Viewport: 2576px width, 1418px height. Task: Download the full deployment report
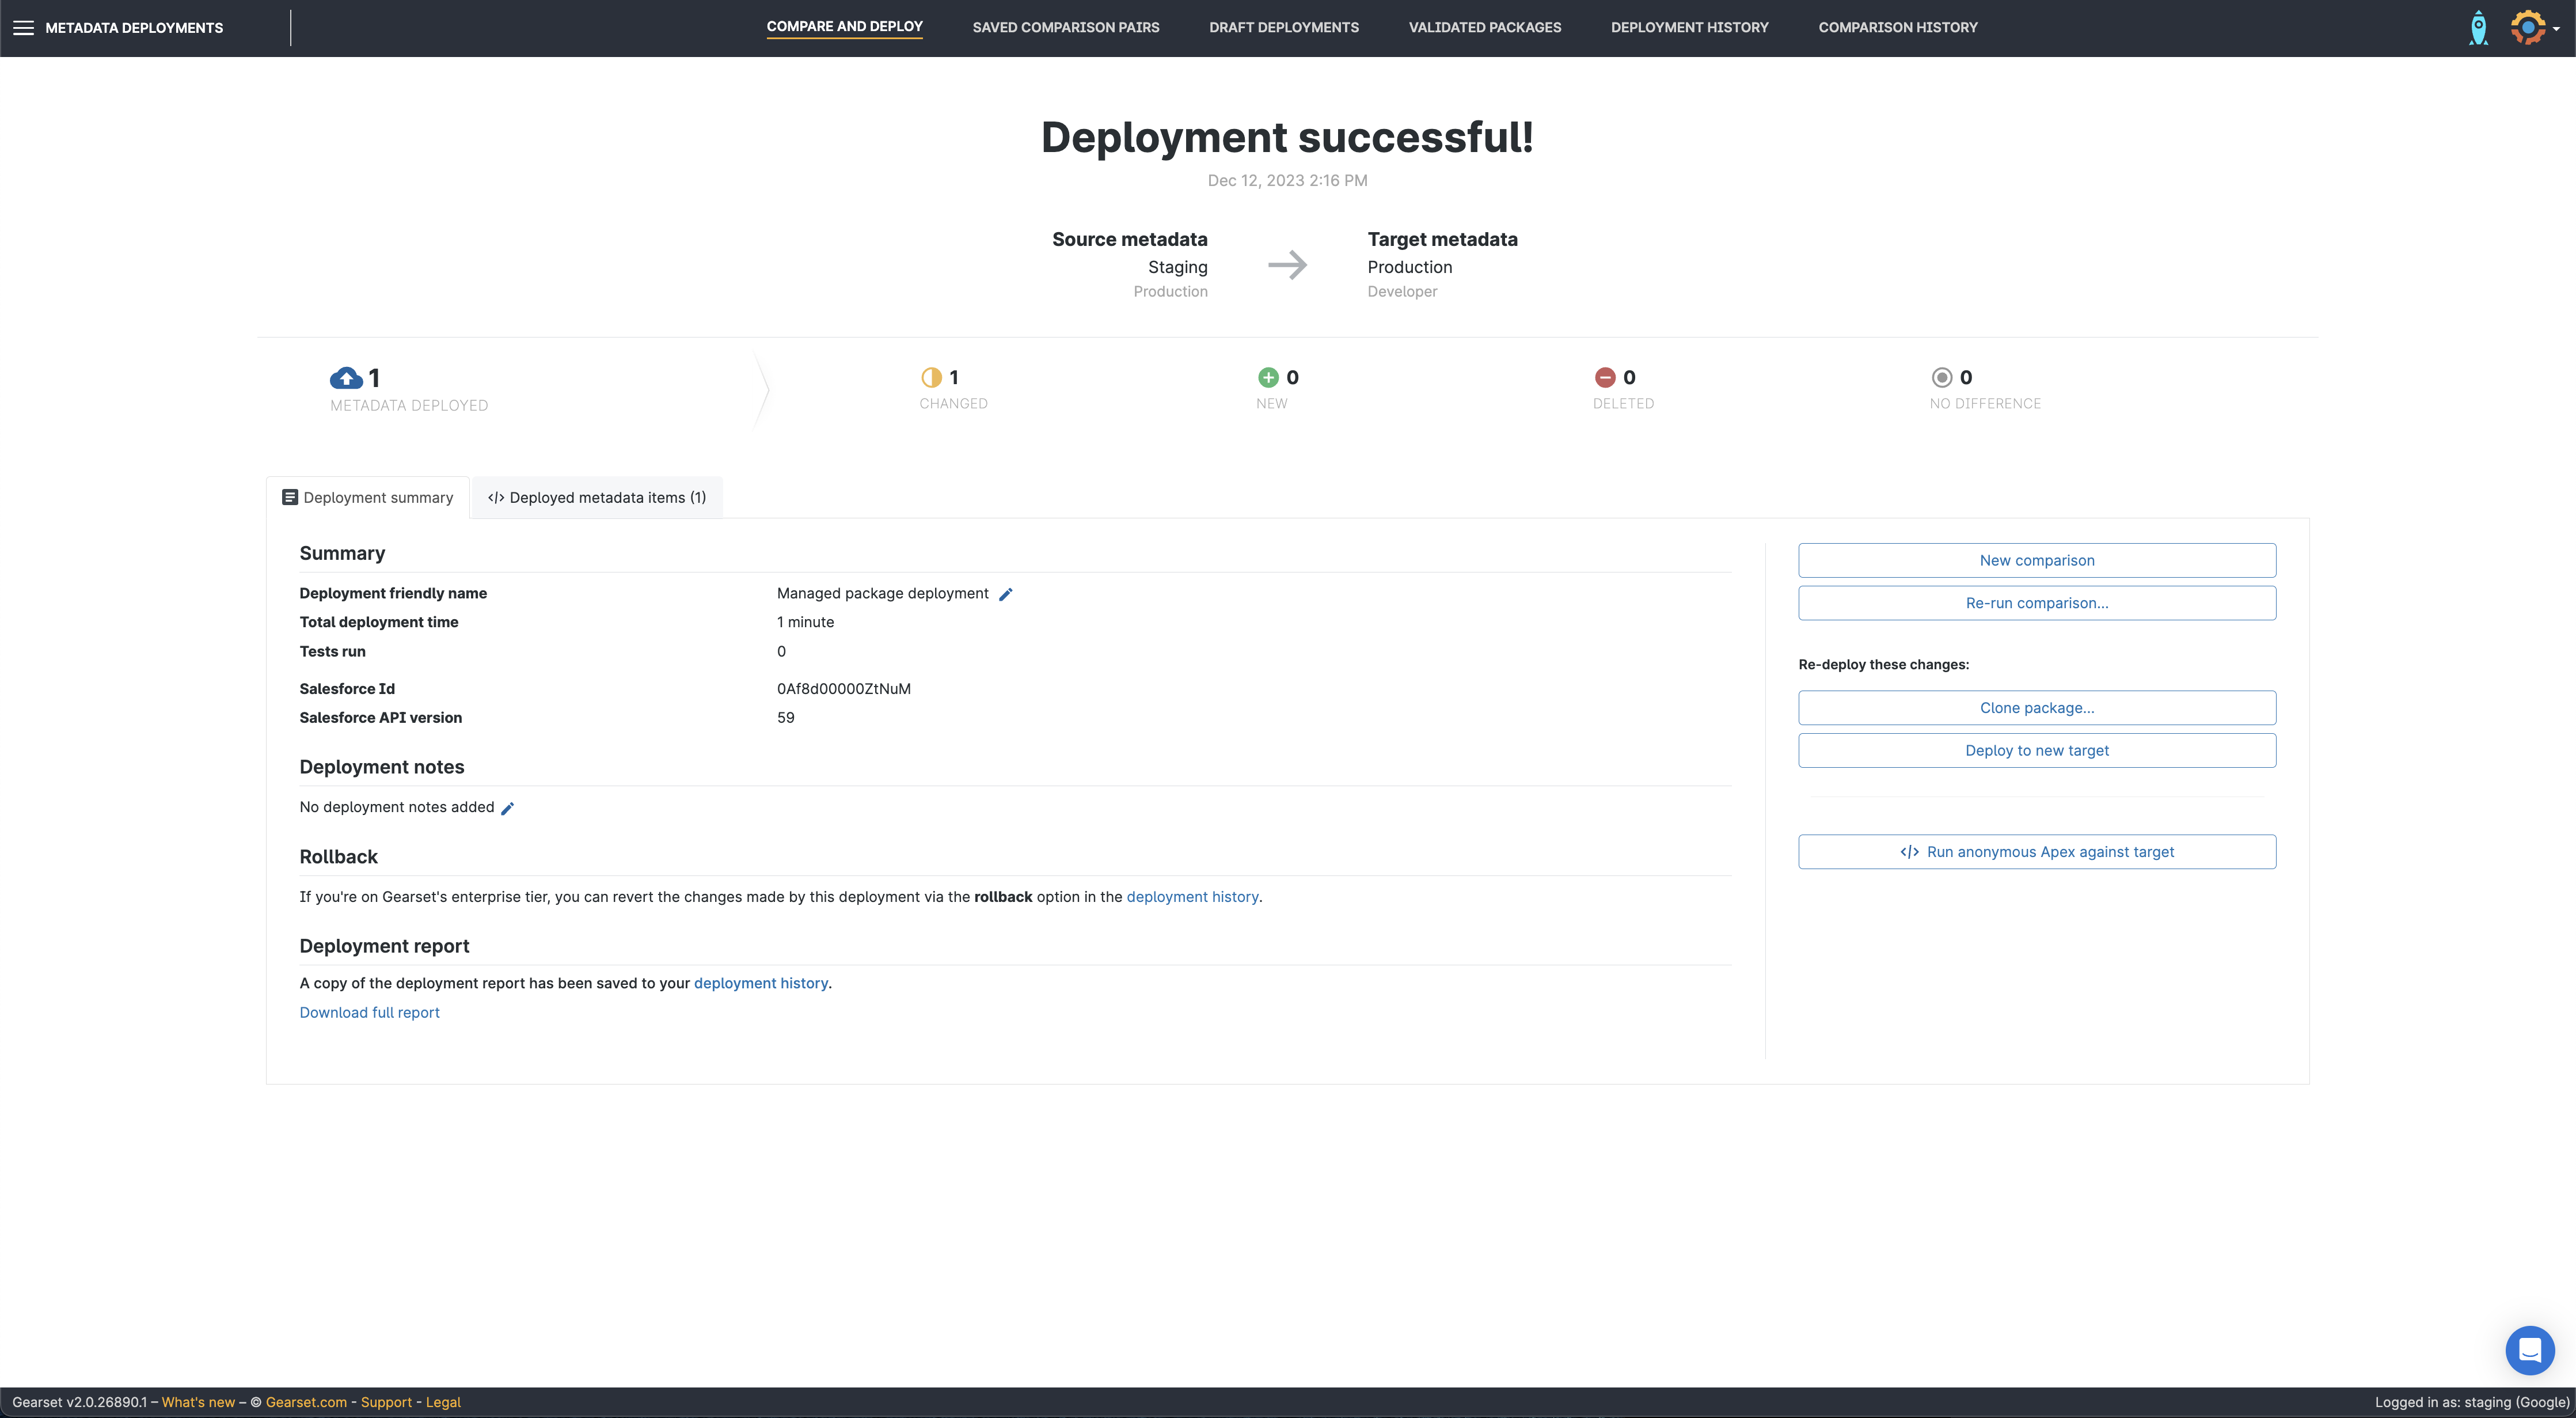click(x=369, y=1012)
